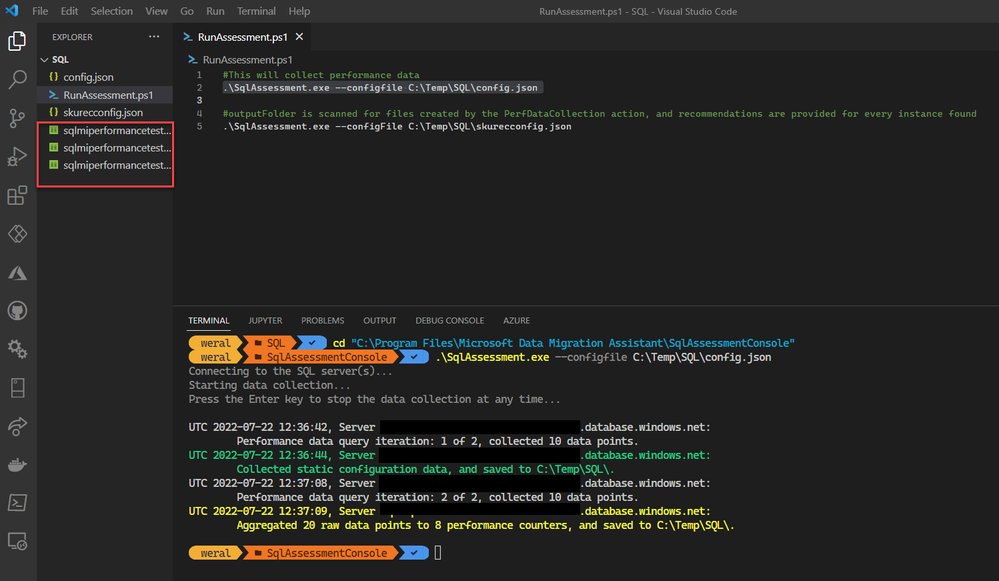Click the RunAssessment.ps1 breadcrumb above the editor
This screenshot has width=999, height=581.
247,60
